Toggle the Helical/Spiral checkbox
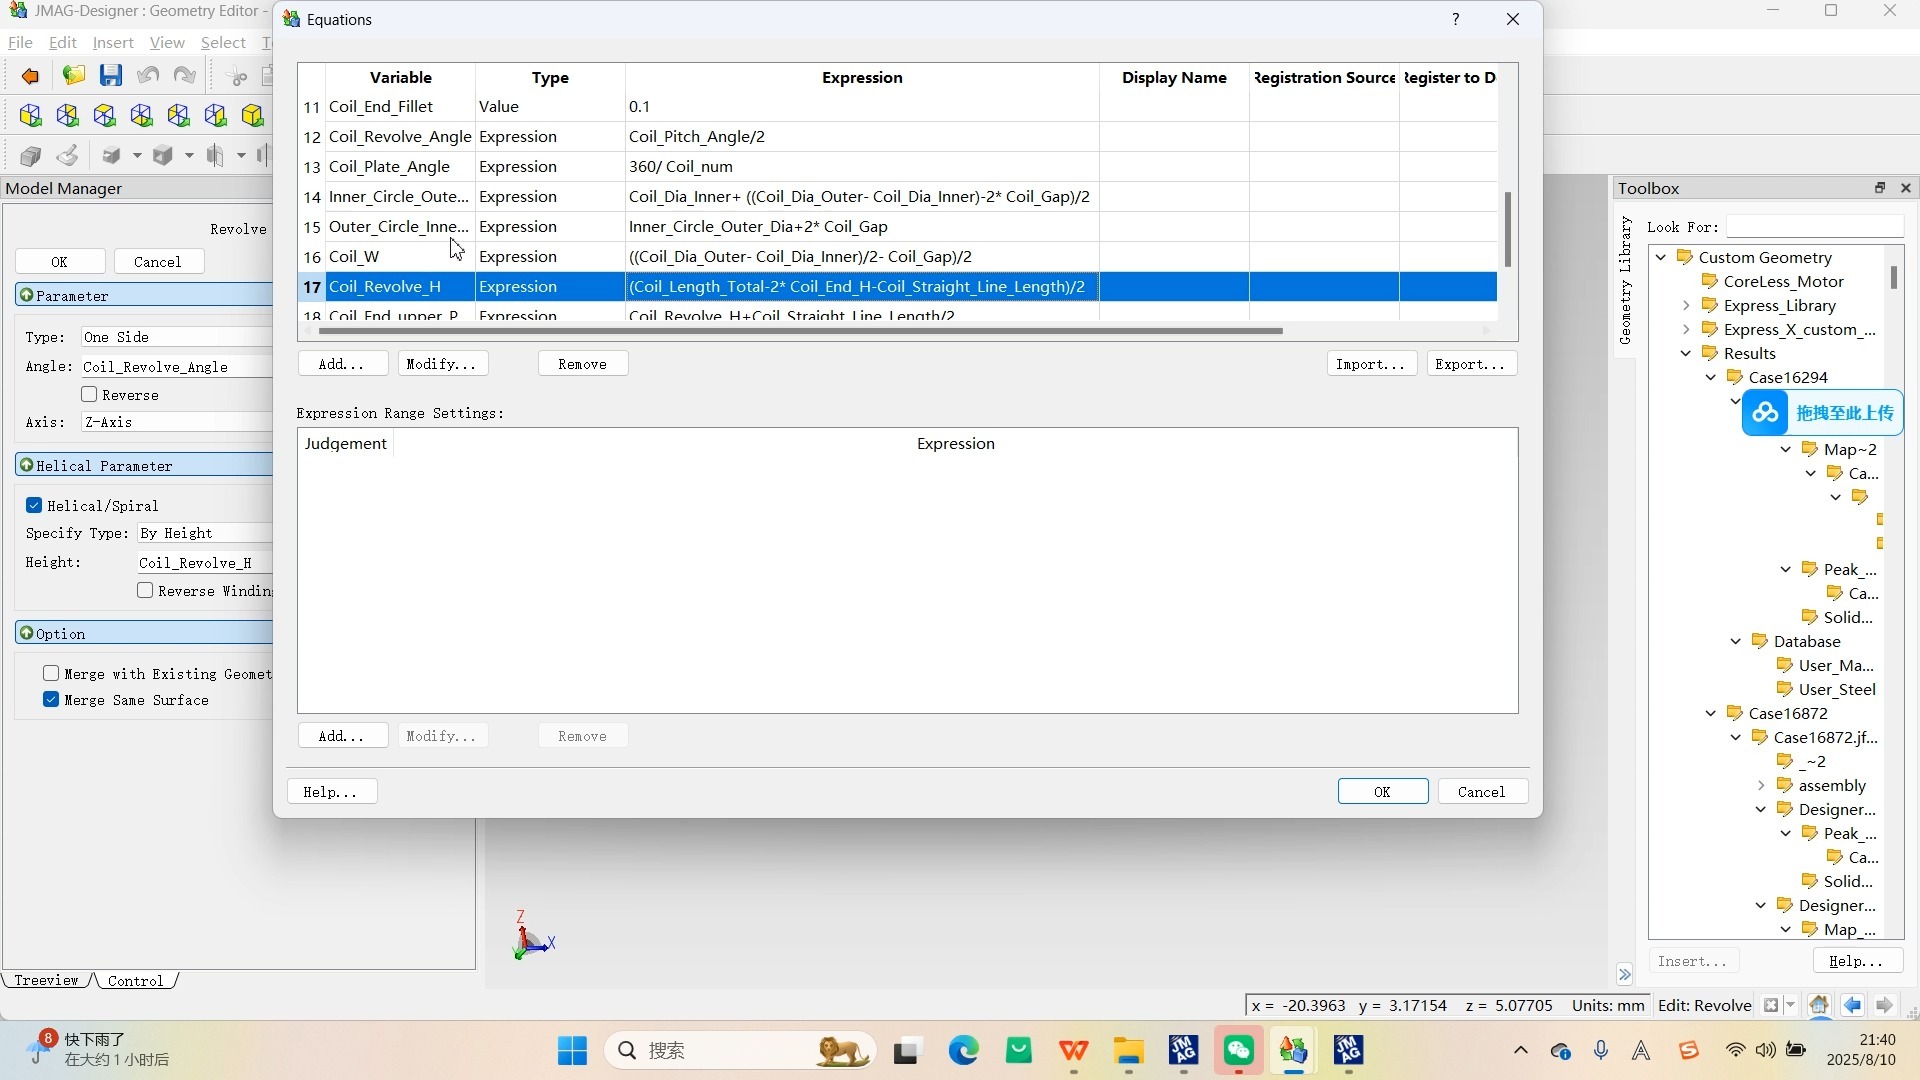1920x1080 pixels. click(35, 506)
